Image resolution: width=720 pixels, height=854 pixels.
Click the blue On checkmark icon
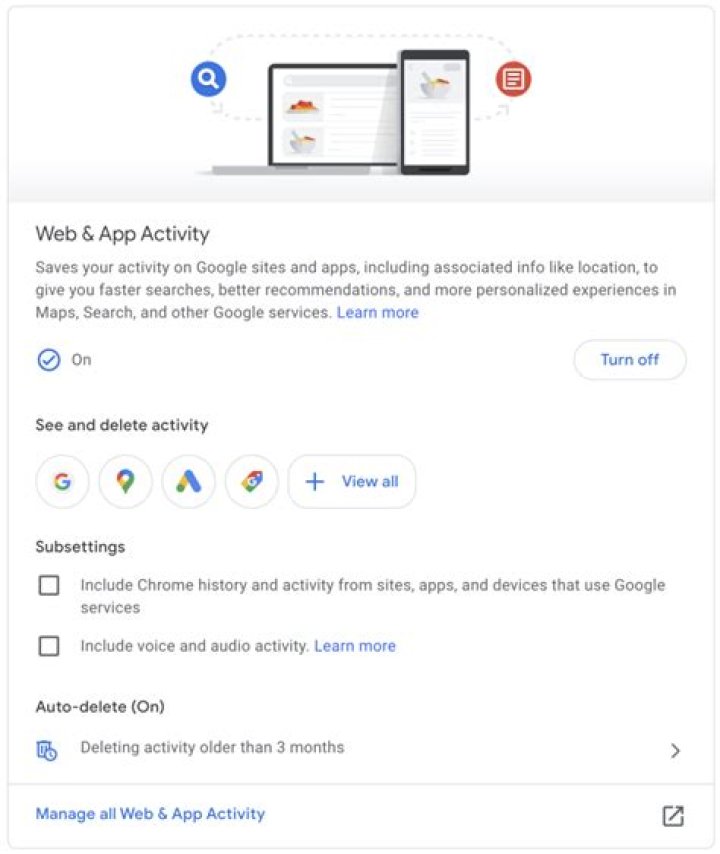tap(49, 360)
